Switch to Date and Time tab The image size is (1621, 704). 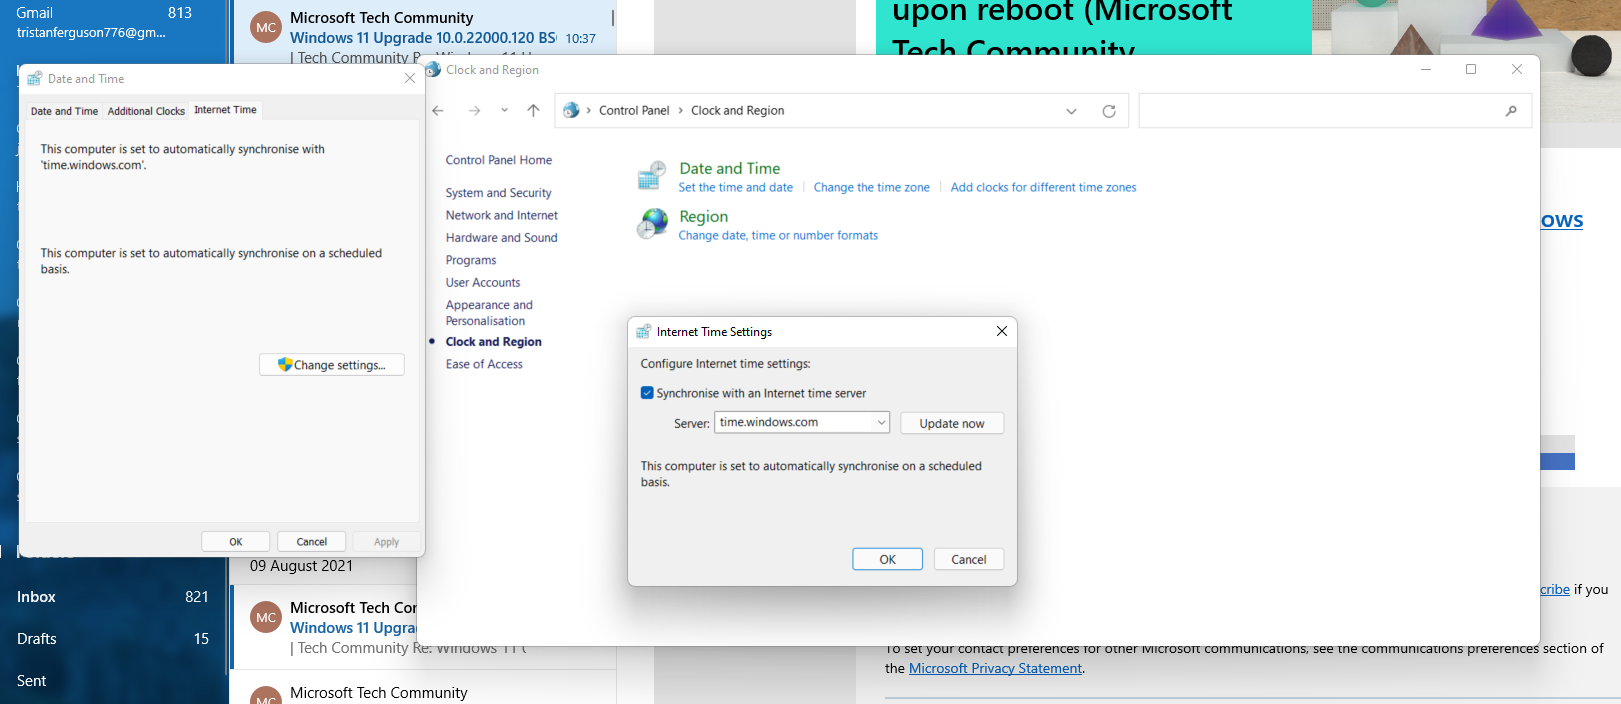click(x=64, y=111)
